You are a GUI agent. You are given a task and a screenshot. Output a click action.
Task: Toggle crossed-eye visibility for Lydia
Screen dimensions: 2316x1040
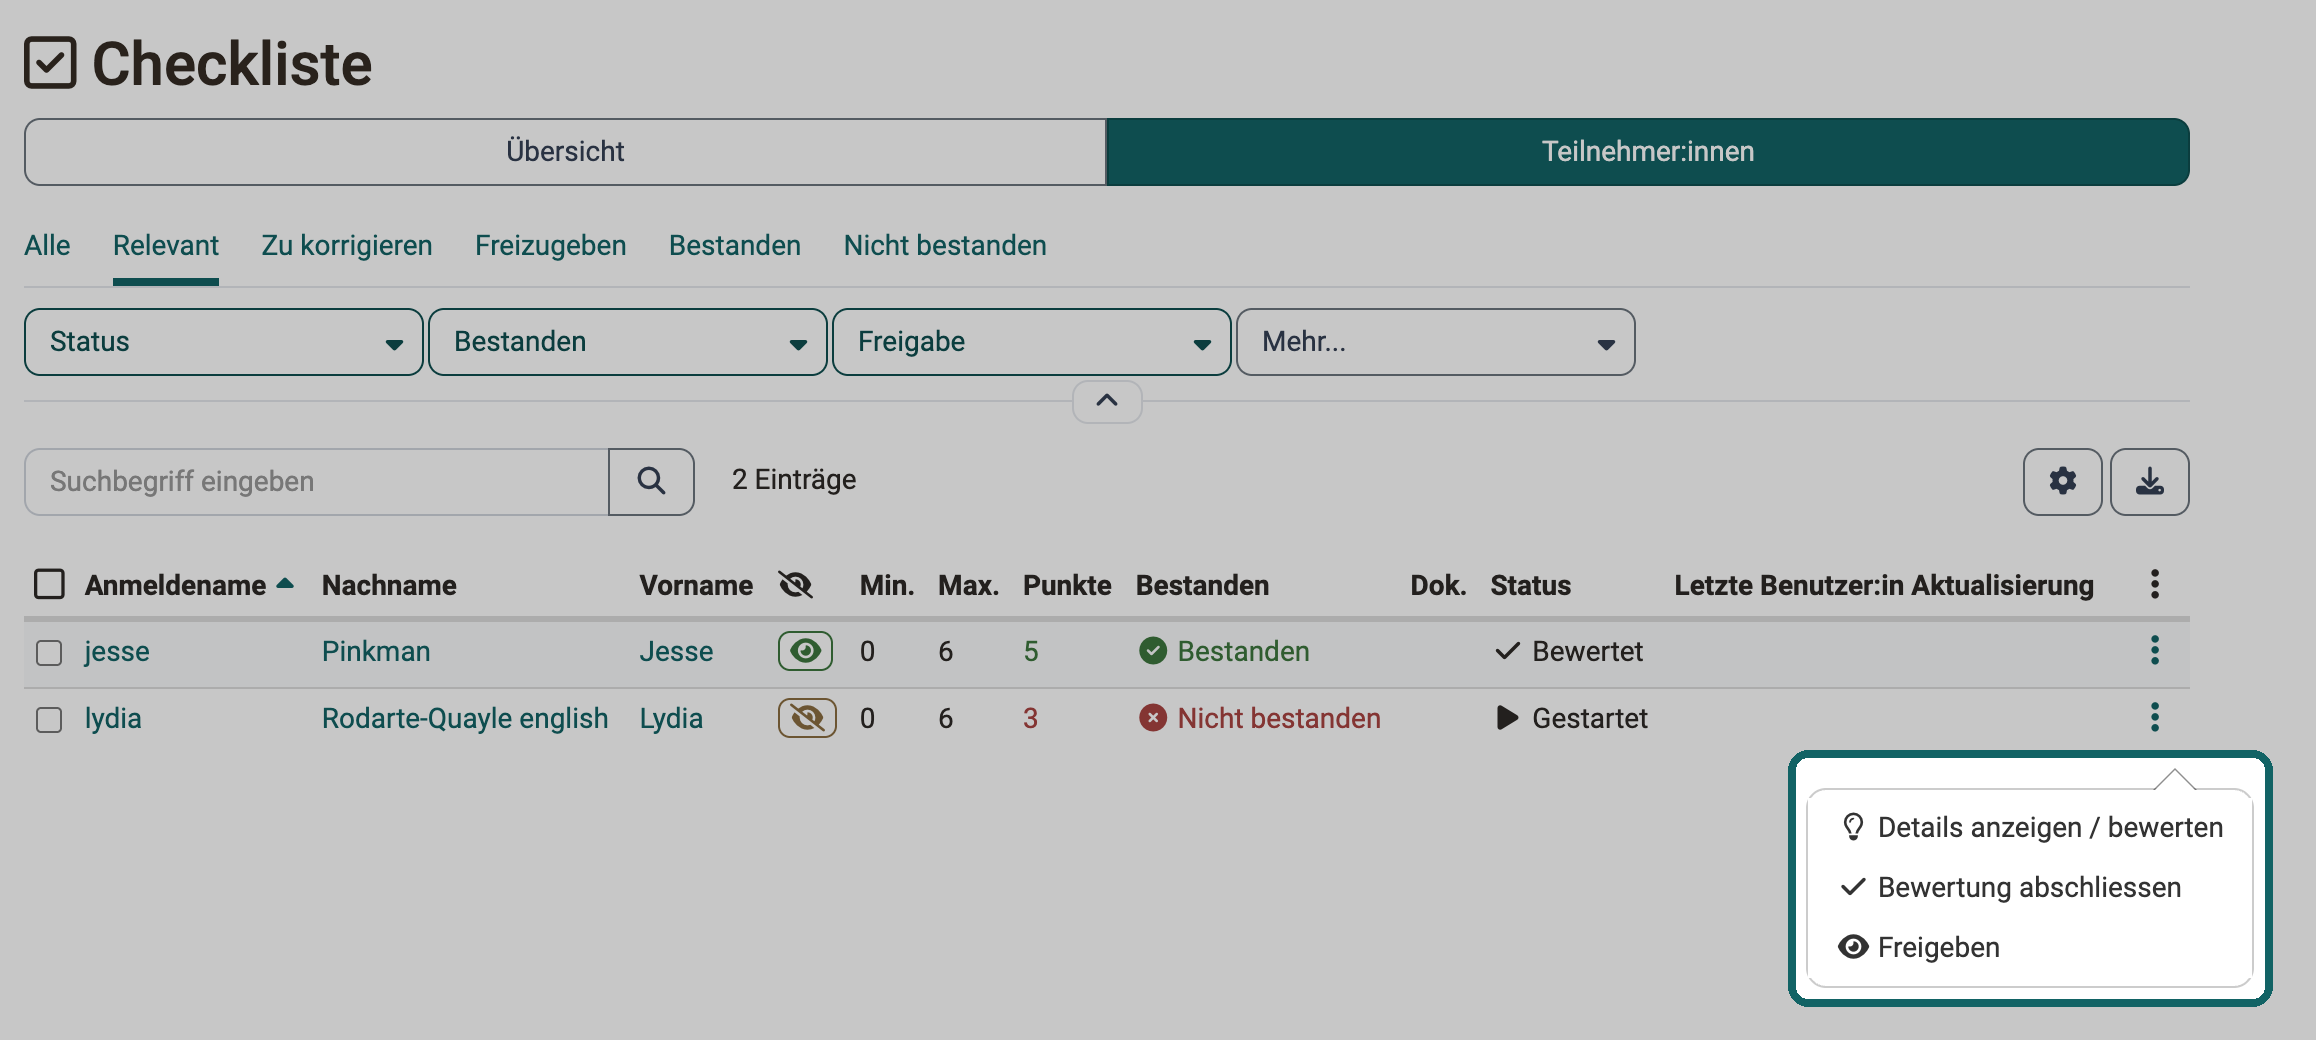806,718
